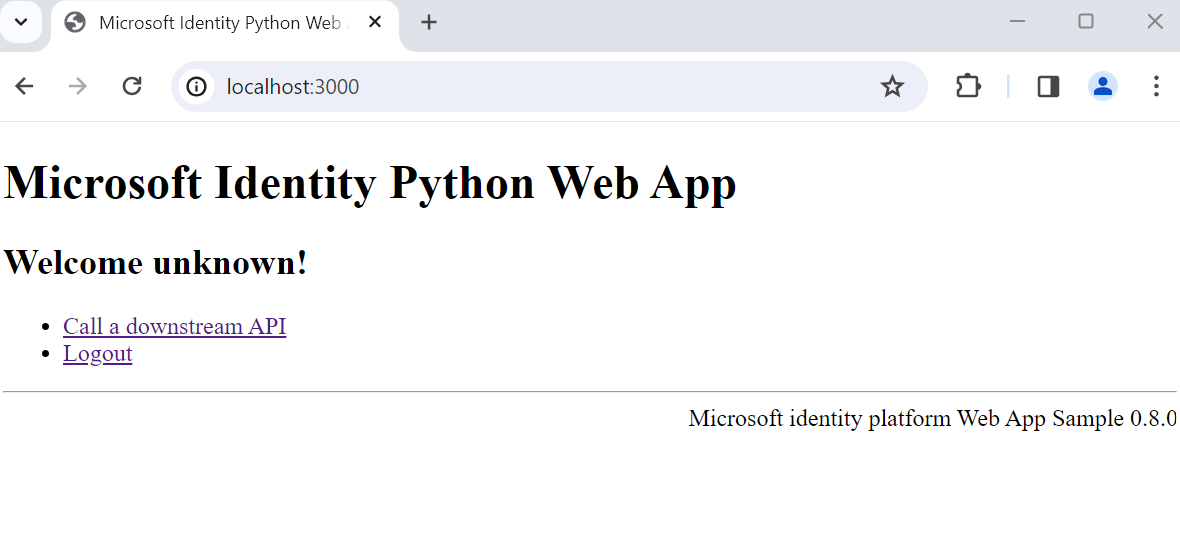Click the forward navigation arrow
The height and width of the screenshot is (535, 1180).
coord(78,87)
